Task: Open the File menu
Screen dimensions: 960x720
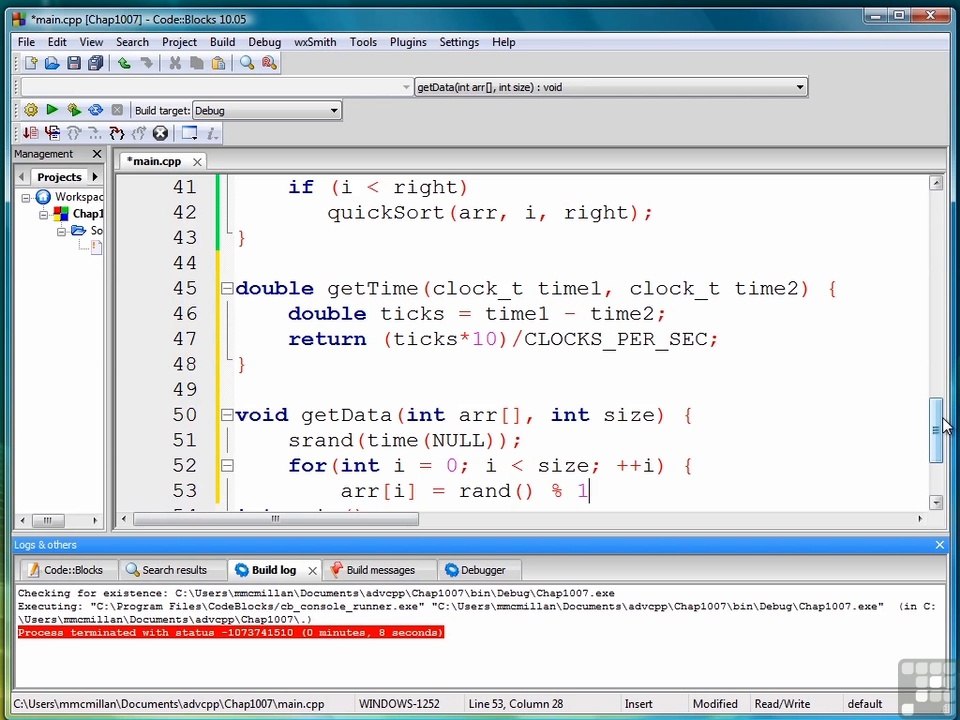Action: pyautogui.click(x=26, y=42)
